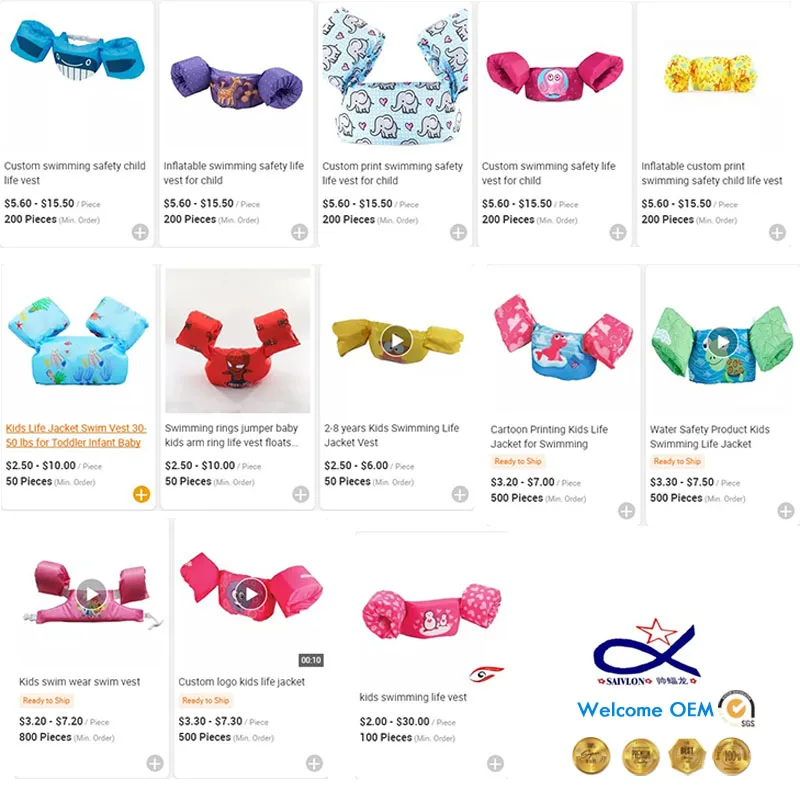Open Kids Life Jacket Swim Vest 30-50 lbs link
800x800 pixels.
pos(76,435)
